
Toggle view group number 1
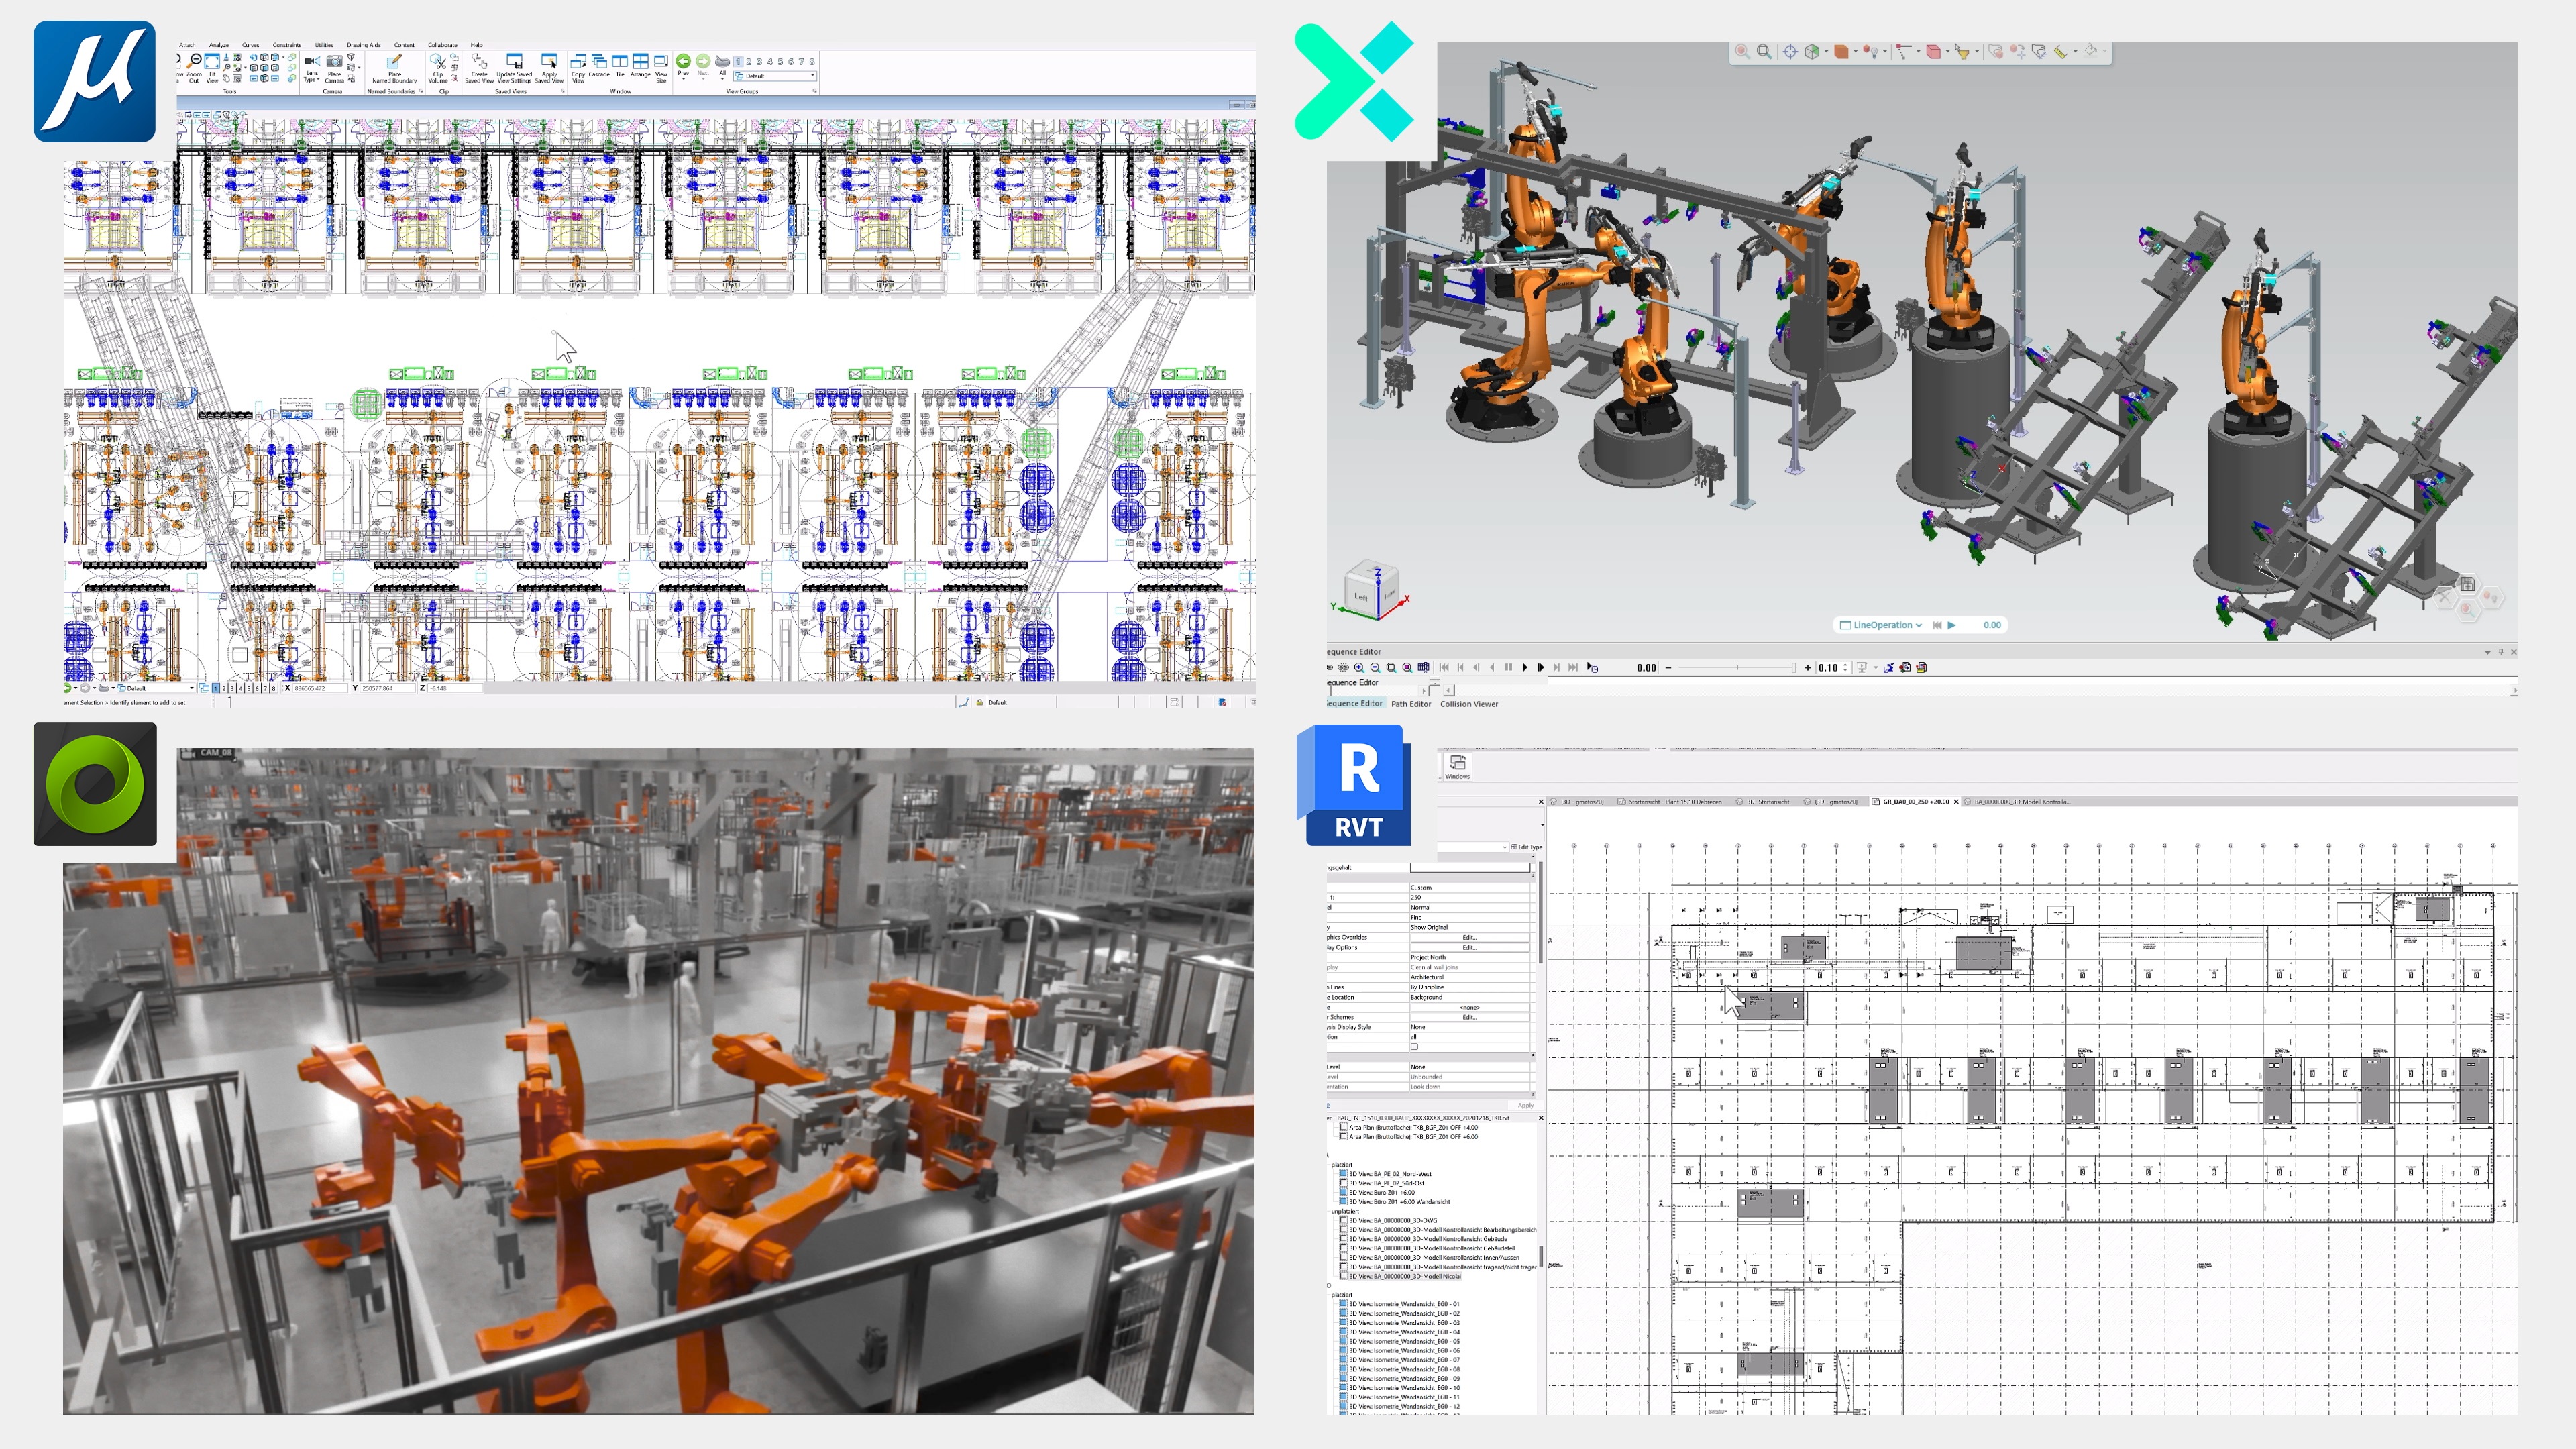[x=738, y=62]
